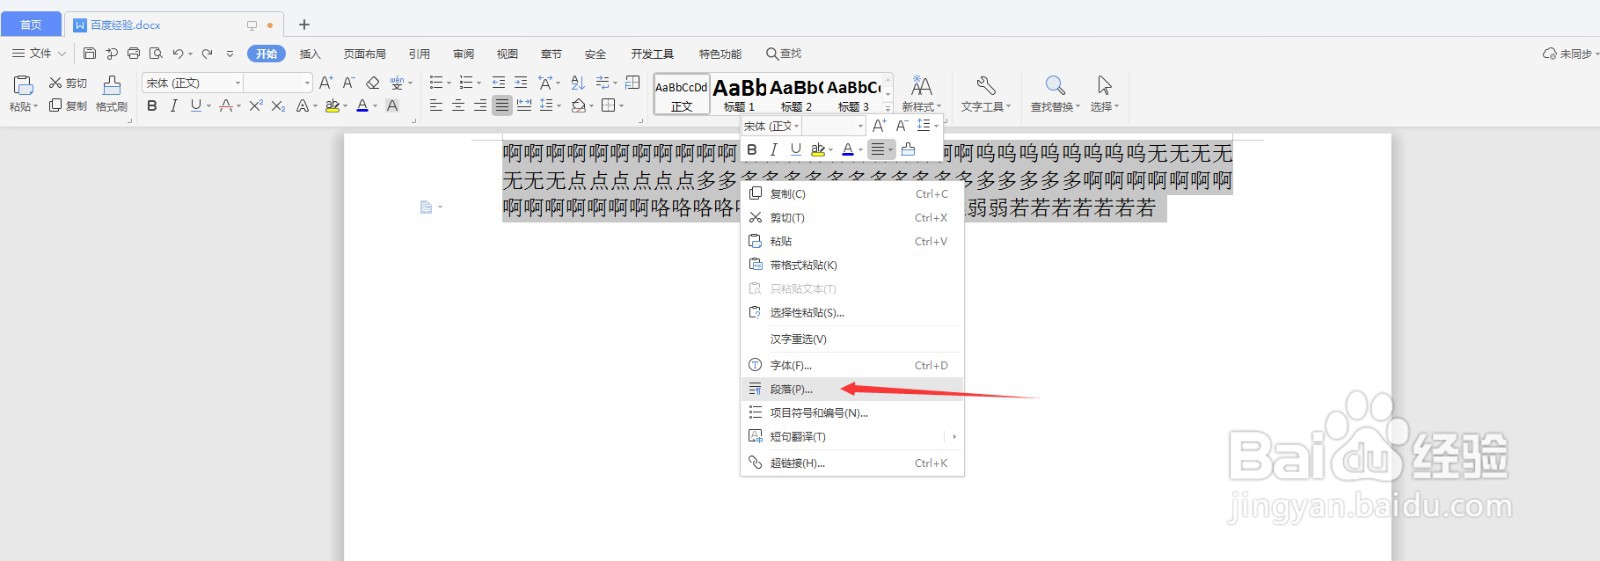Image resolution: width=1600 pixels, height=561 pixels.
Task: Increase font size with ribbon A+ icon
Action: 326,83
